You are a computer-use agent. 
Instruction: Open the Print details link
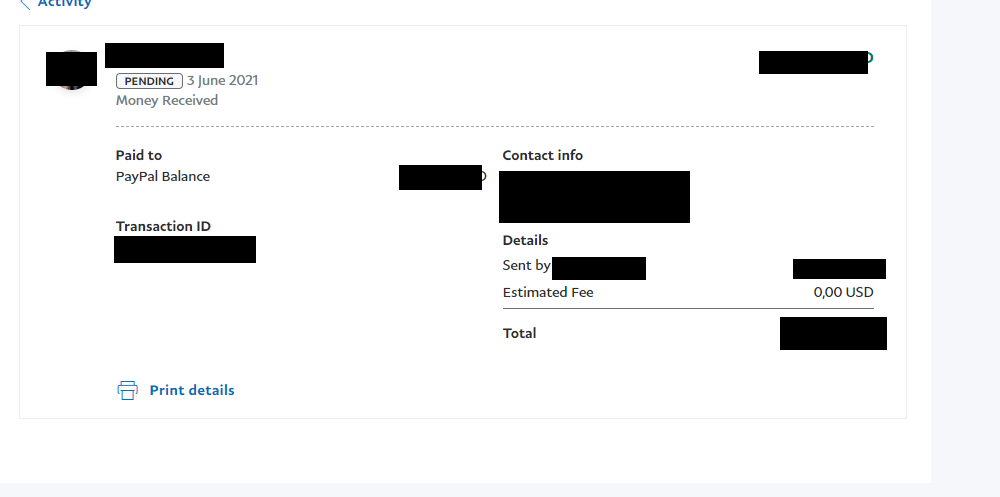[x=191, y=390]
